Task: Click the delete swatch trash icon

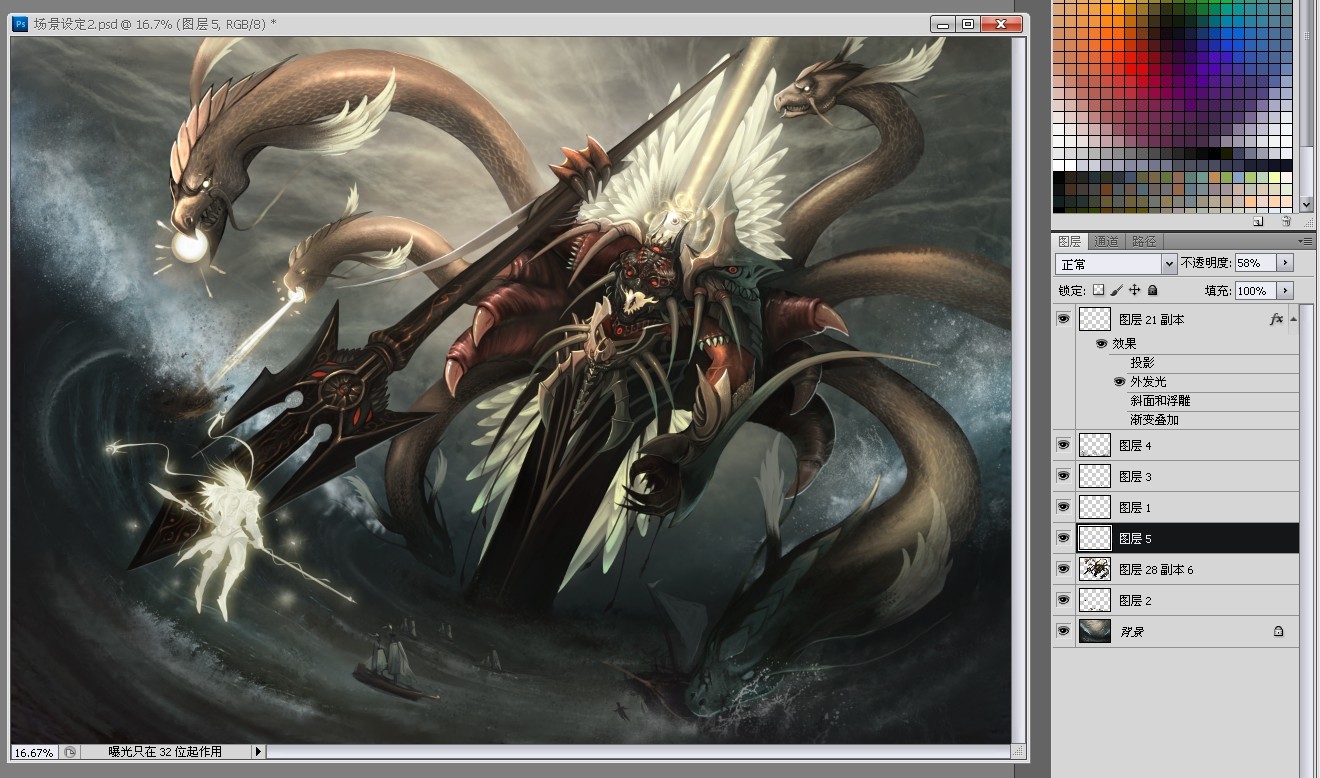Action: 1286,221
